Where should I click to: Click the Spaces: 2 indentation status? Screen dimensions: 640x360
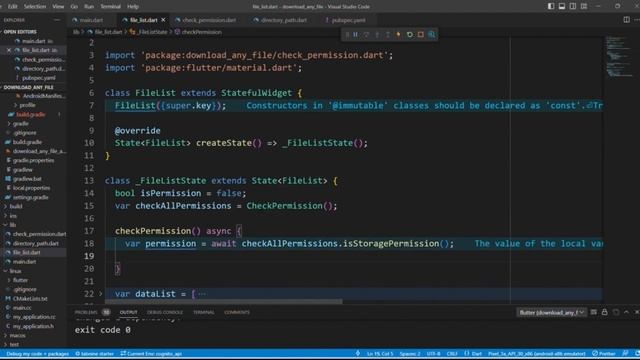tap(410, 353)
